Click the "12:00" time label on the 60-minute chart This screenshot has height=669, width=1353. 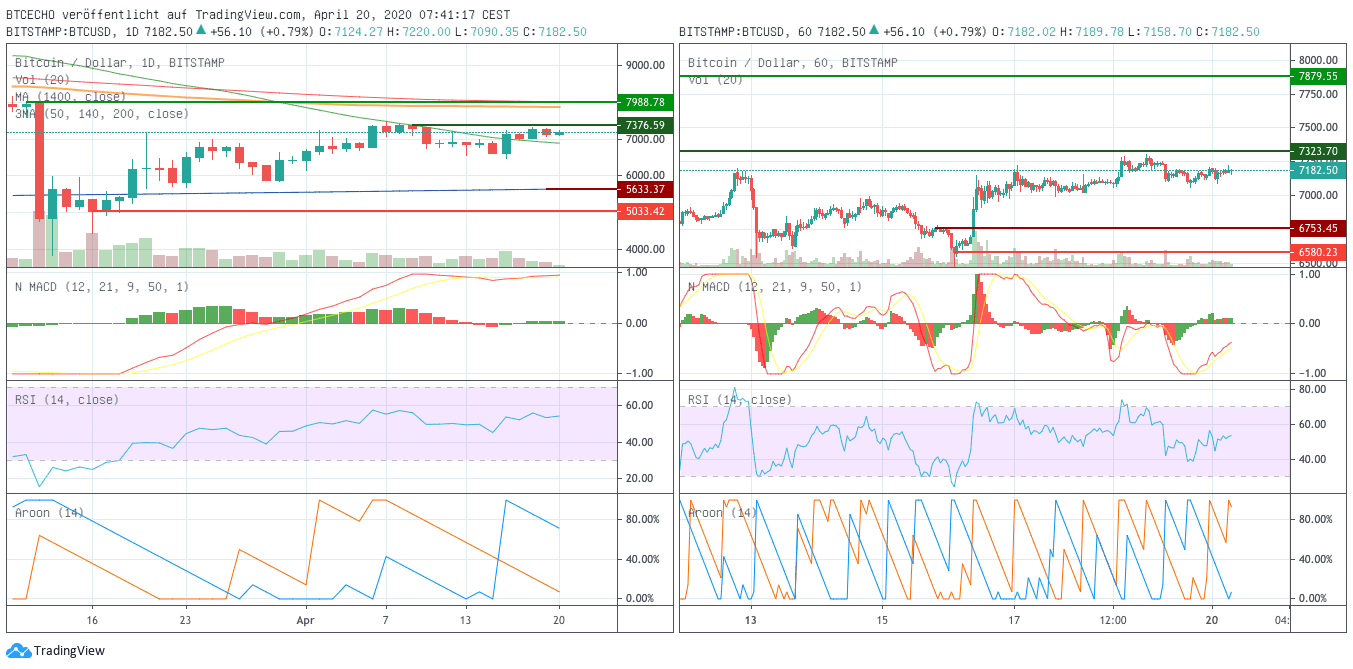1114,619
